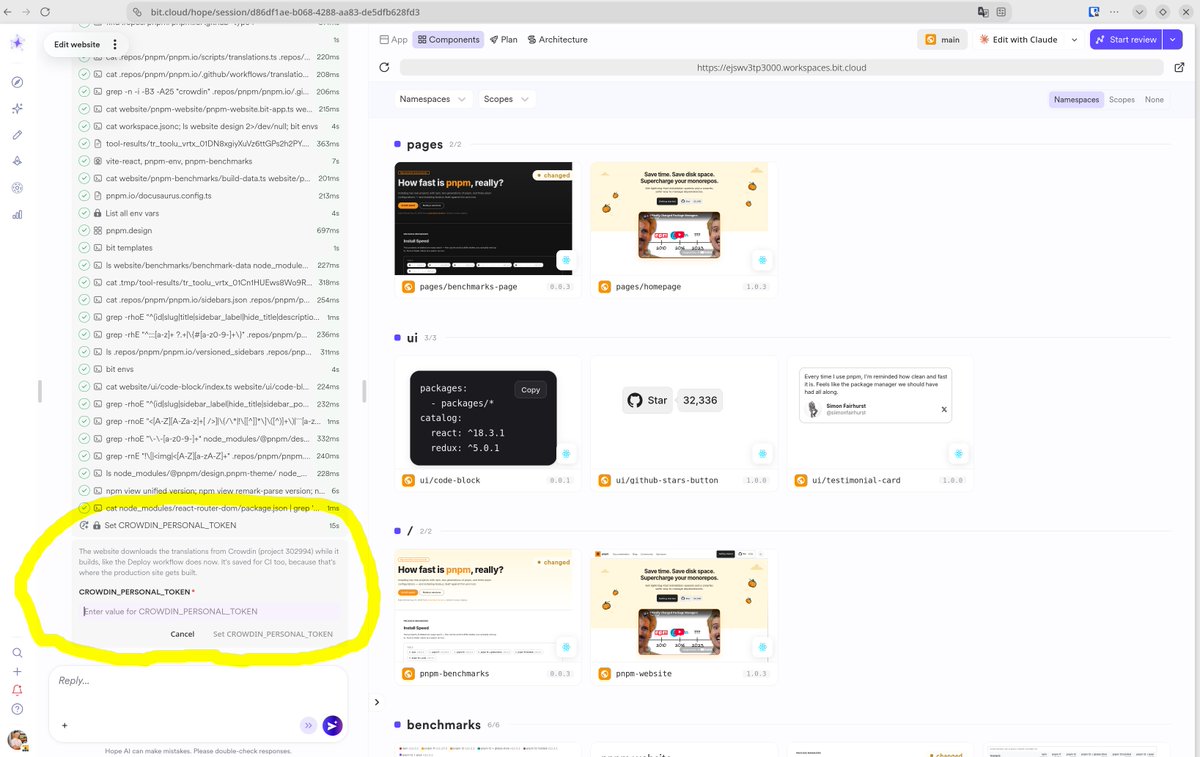Switch to the Components tab
Viewport: 1200px width, 757px height.
(448, 40)
